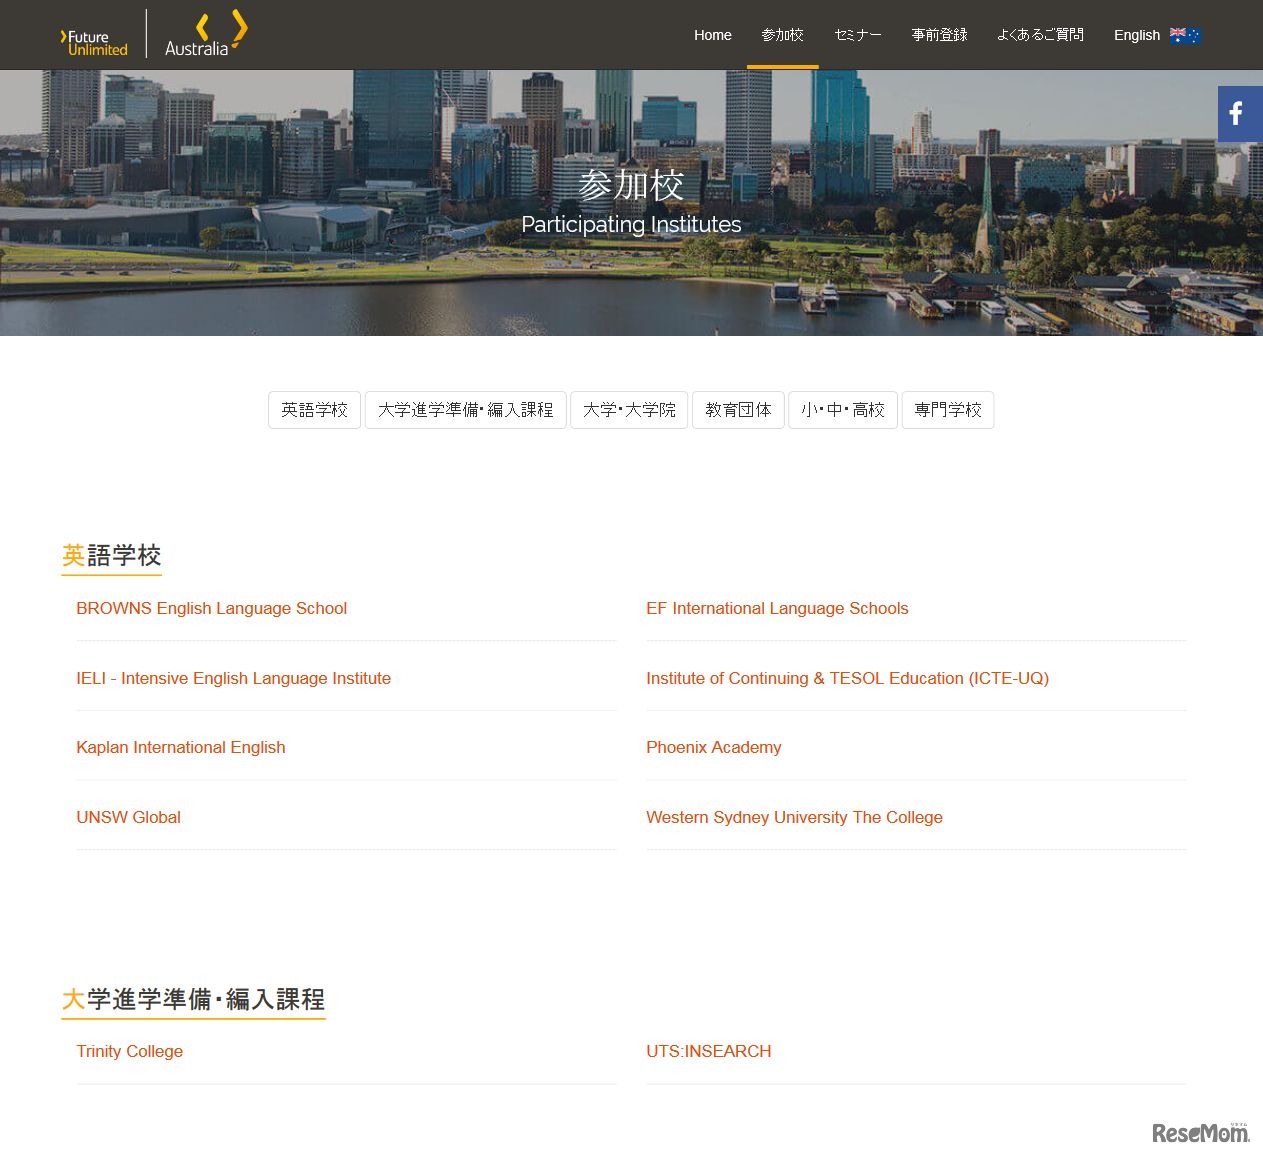Select the 大学進学準備・編入課程 filter button

465,410
